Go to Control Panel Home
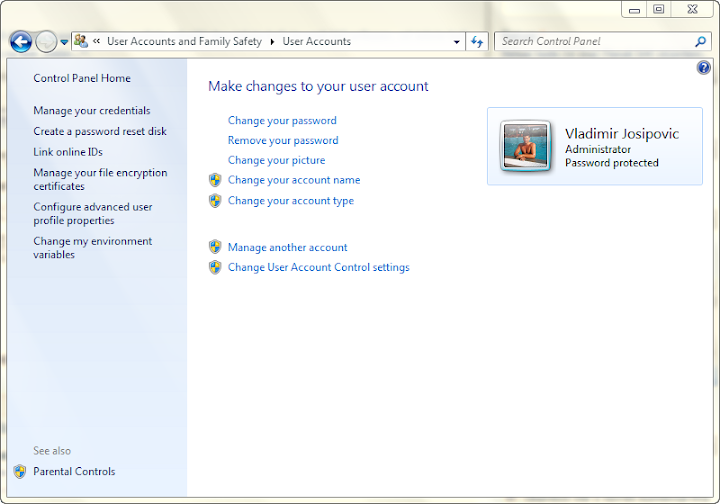Screen dimensions: 720x504 [x=82, y=78]
